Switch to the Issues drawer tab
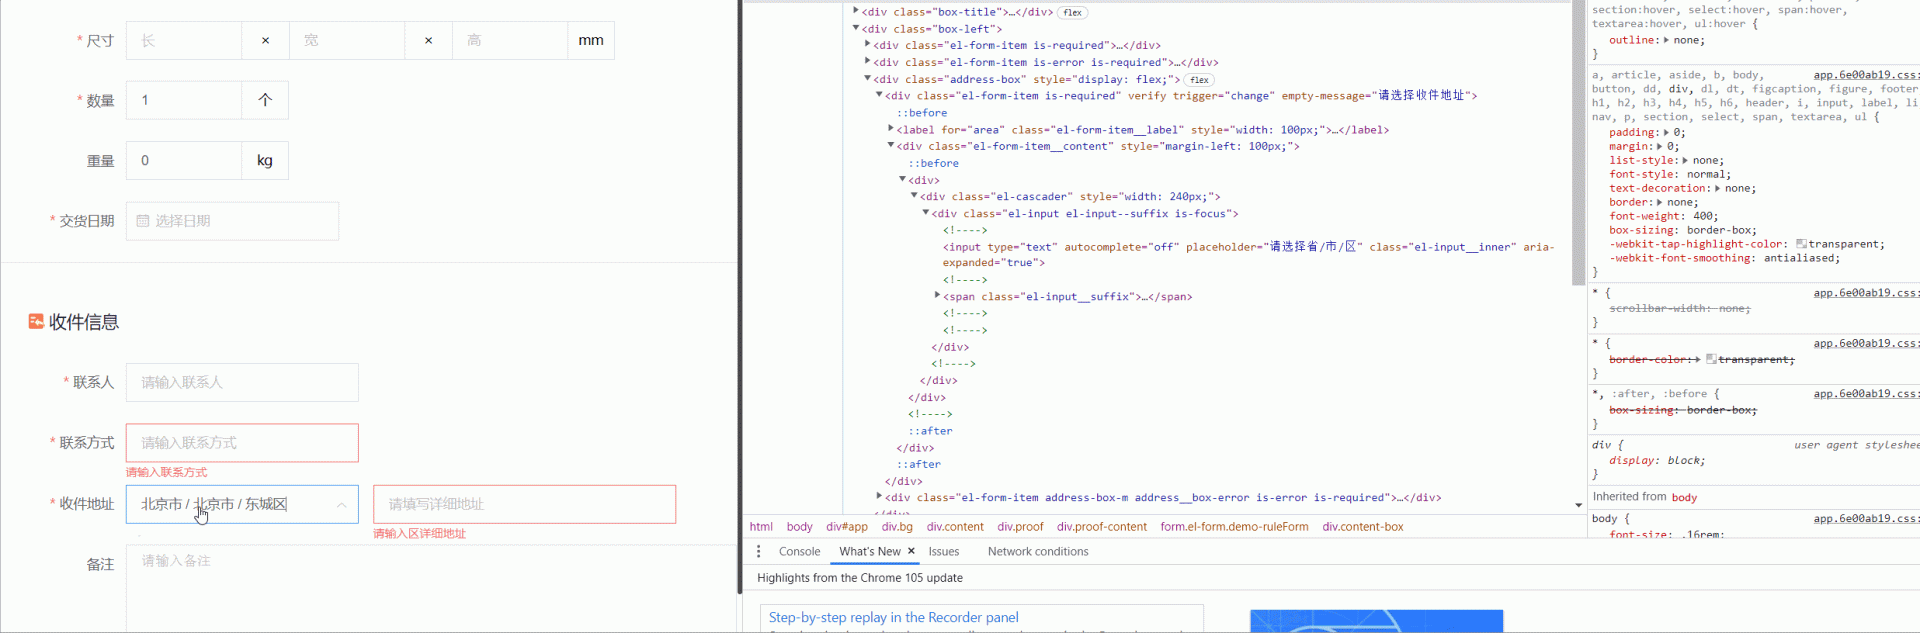1920x633 pixels. [x=943, y=551]
